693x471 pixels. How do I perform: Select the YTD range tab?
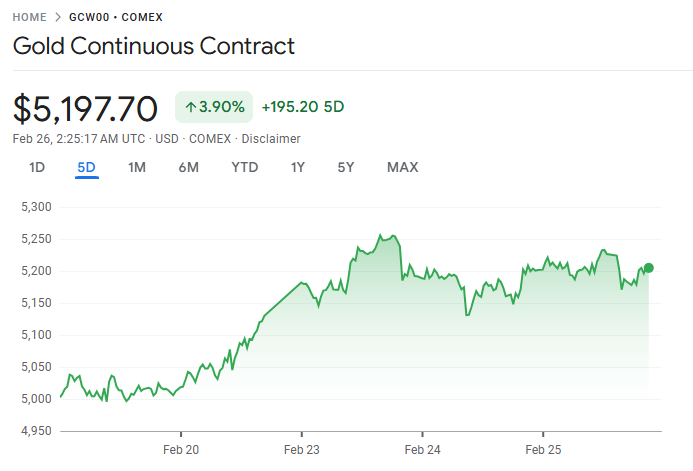[245, 167]
